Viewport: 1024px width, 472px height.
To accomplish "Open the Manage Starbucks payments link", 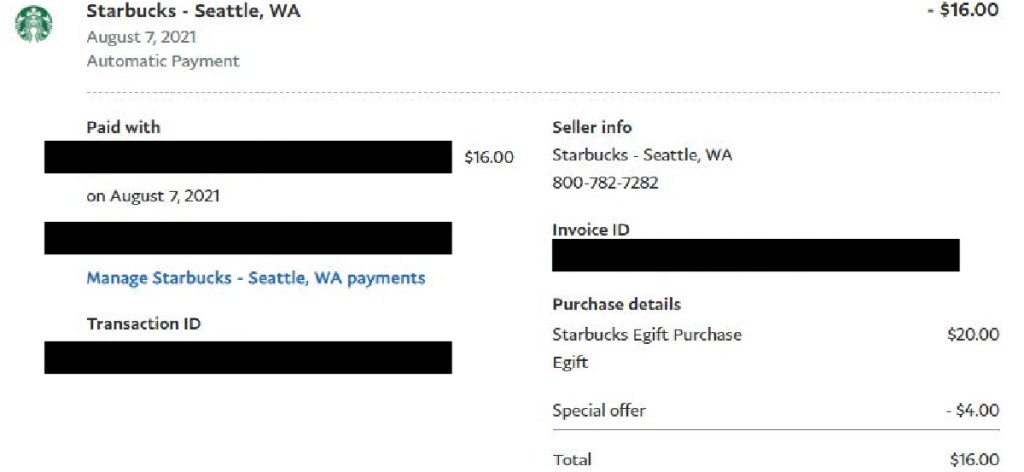I will coord(255,278).
